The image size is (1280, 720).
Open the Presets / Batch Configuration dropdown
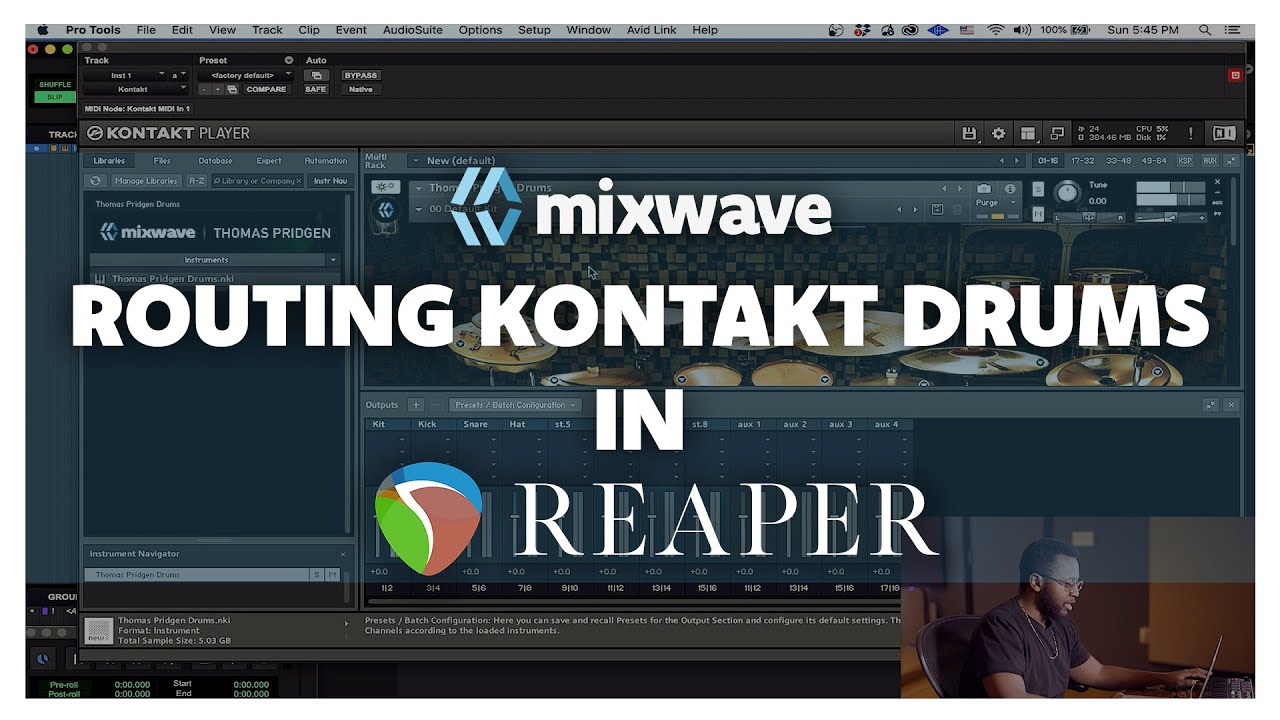515,405
